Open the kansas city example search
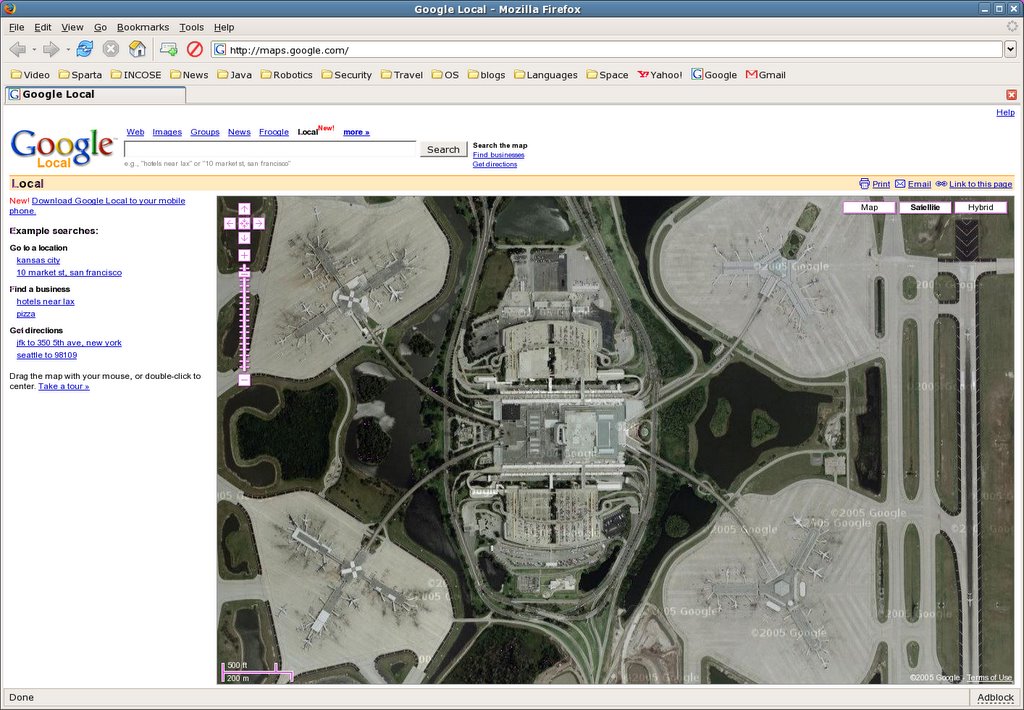Screen dimensions: 1024x710 [39, 260]
